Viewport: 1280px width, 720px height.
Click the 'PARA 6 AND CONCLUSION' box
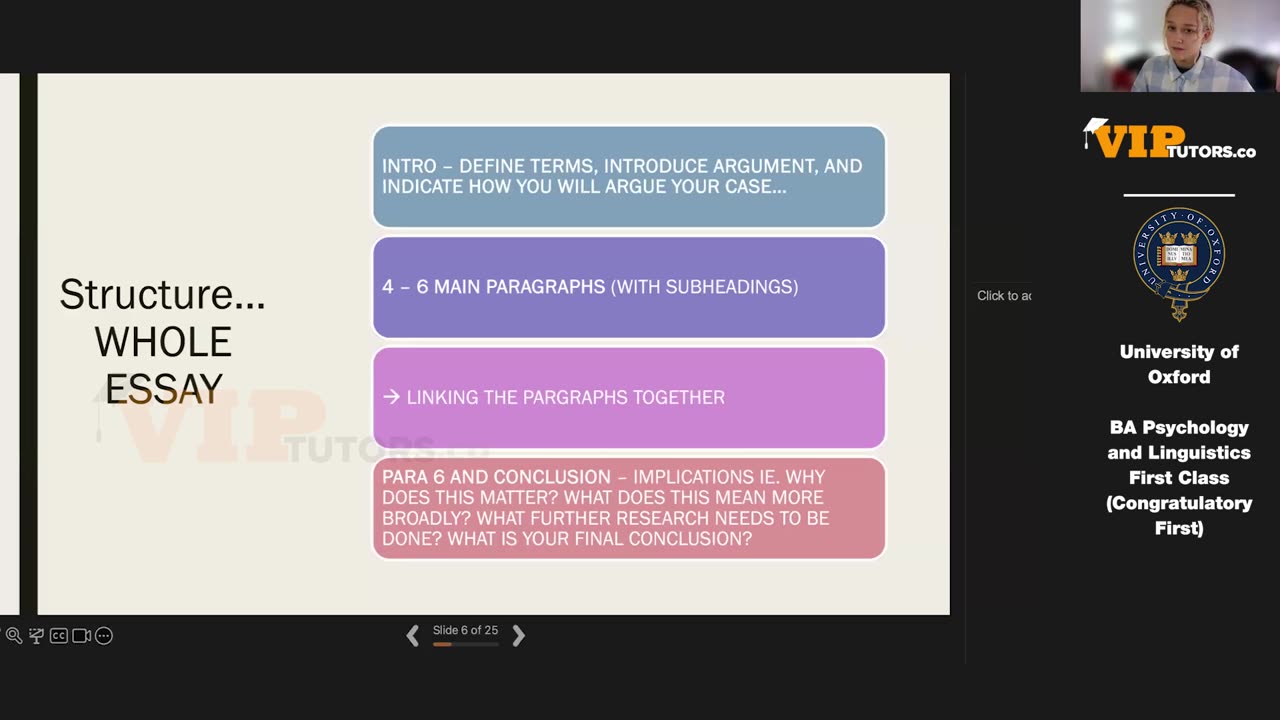click(629, 508)
